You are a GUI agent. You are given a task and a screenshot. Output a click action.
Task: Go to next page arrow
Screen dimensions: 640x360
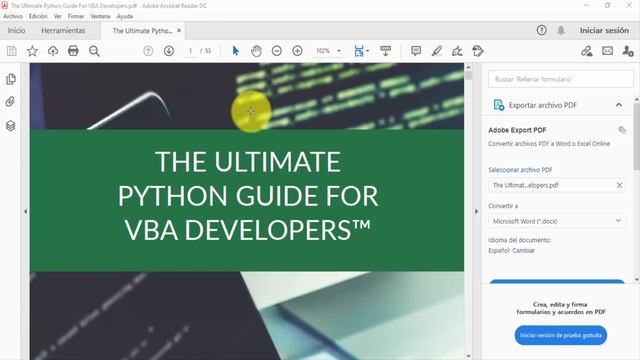[x=169, y=51]
